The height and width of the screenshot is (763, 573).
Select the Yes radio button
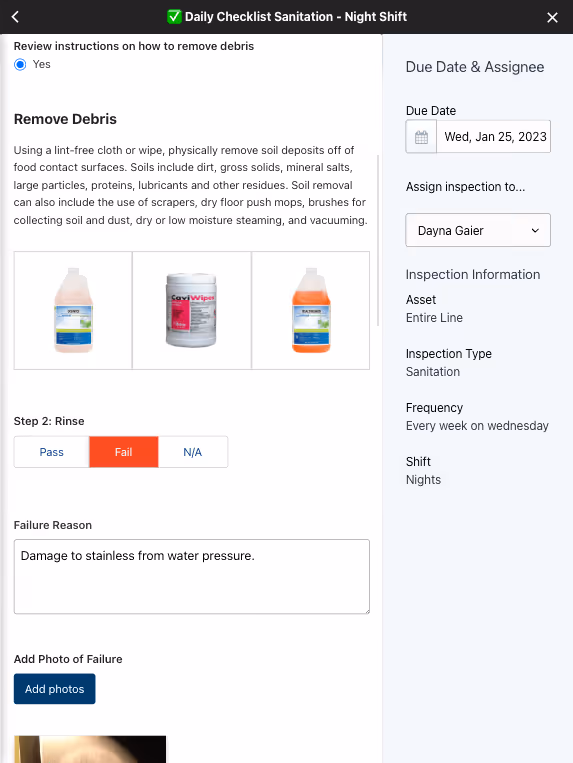(x=20, y=64)
